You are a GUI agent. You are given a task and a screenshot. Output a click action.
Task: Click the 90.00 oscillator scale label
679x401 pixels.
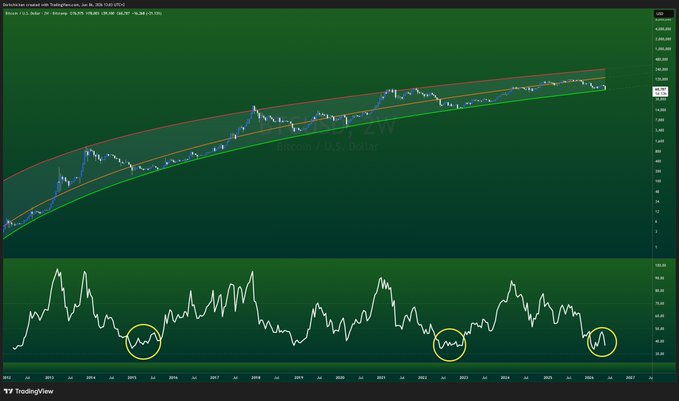(660, 278)
